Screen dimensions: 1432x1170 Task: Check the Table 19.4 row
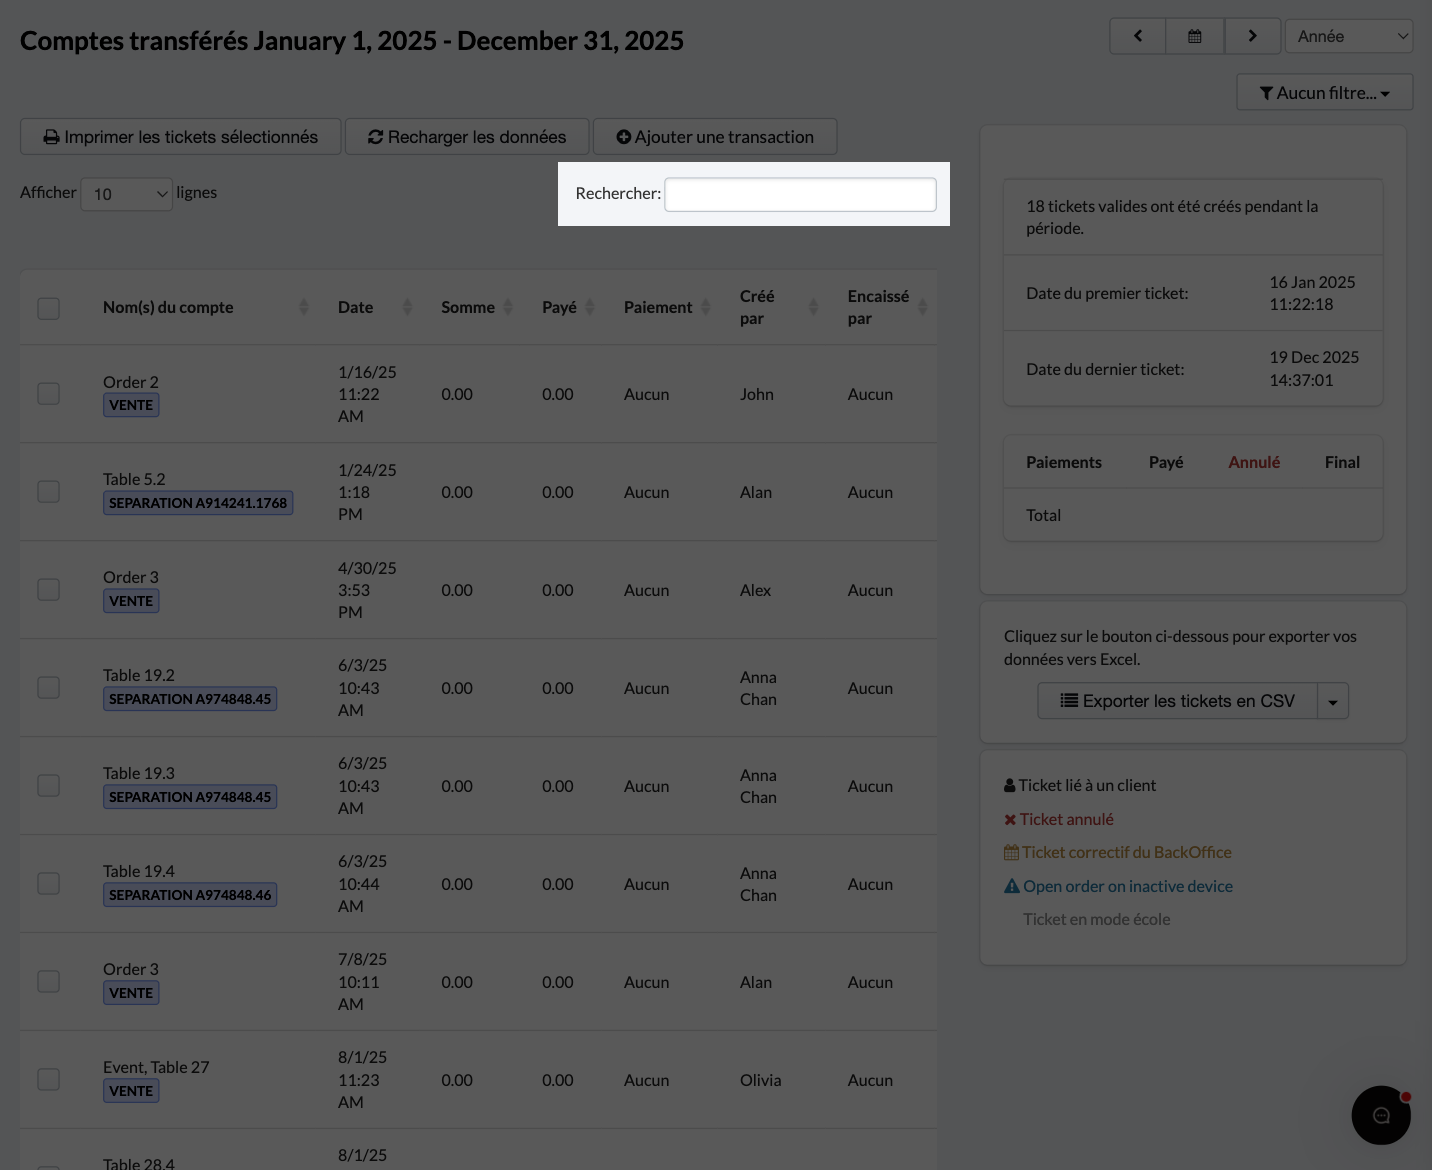coord(48,884)
